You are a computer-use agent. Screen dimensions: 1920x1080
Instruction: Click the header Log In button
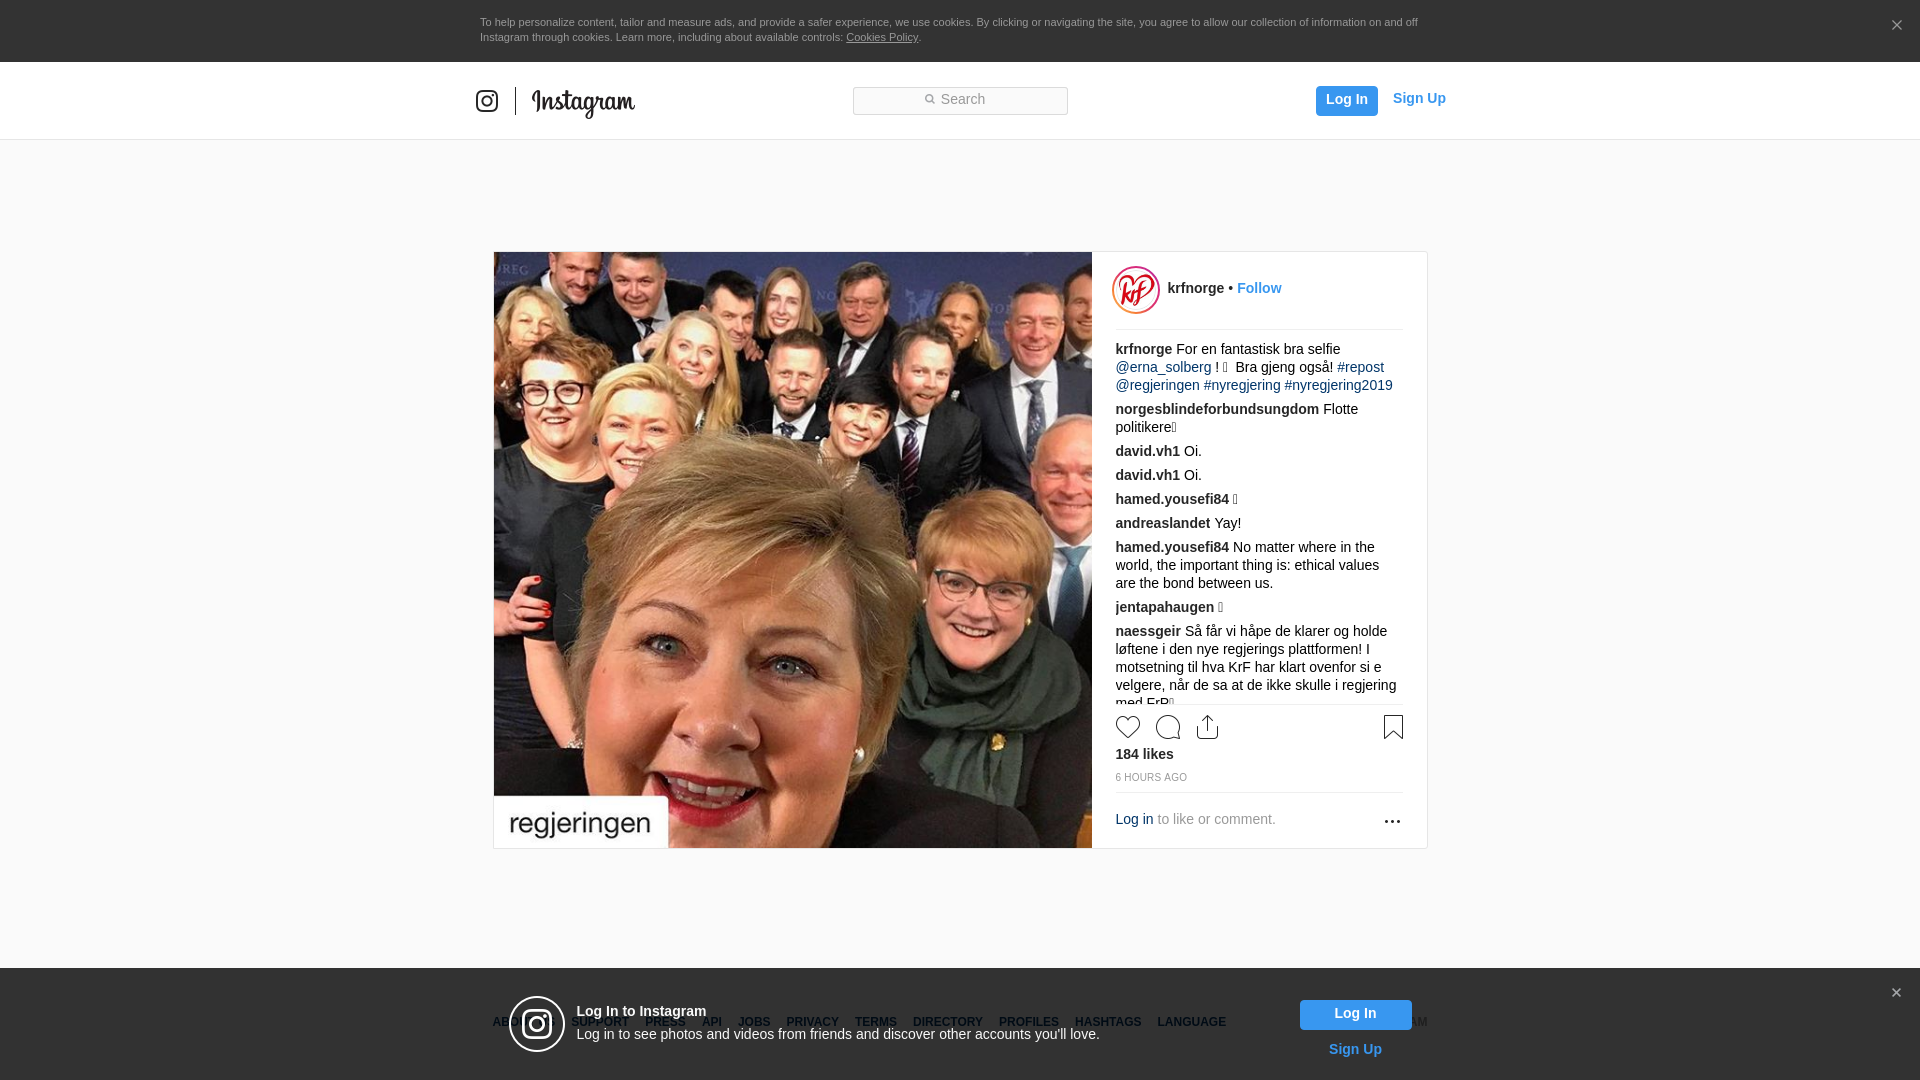(1346, 100)
